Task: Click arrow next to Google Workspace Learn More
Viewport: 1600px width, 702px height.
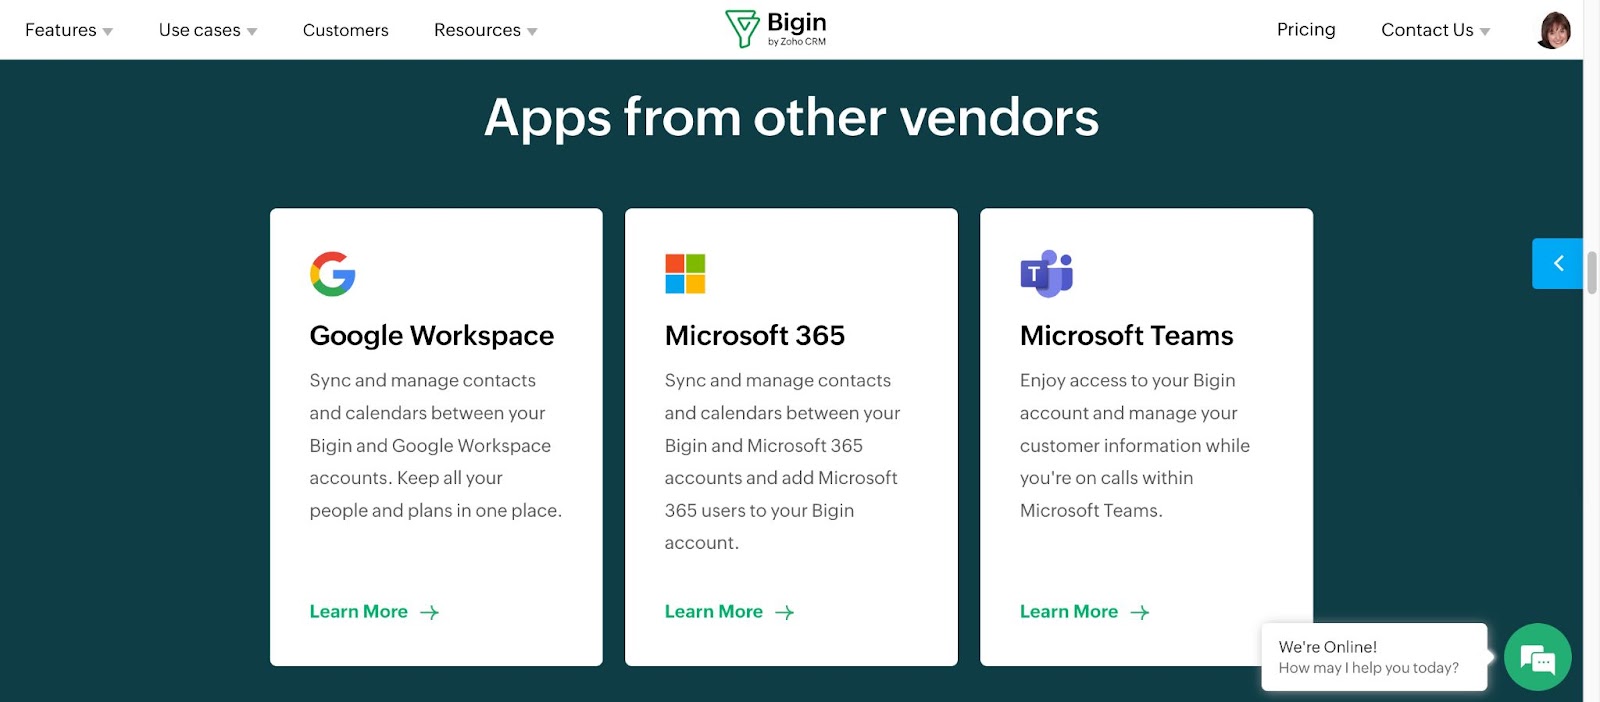Action: point(430,612)
